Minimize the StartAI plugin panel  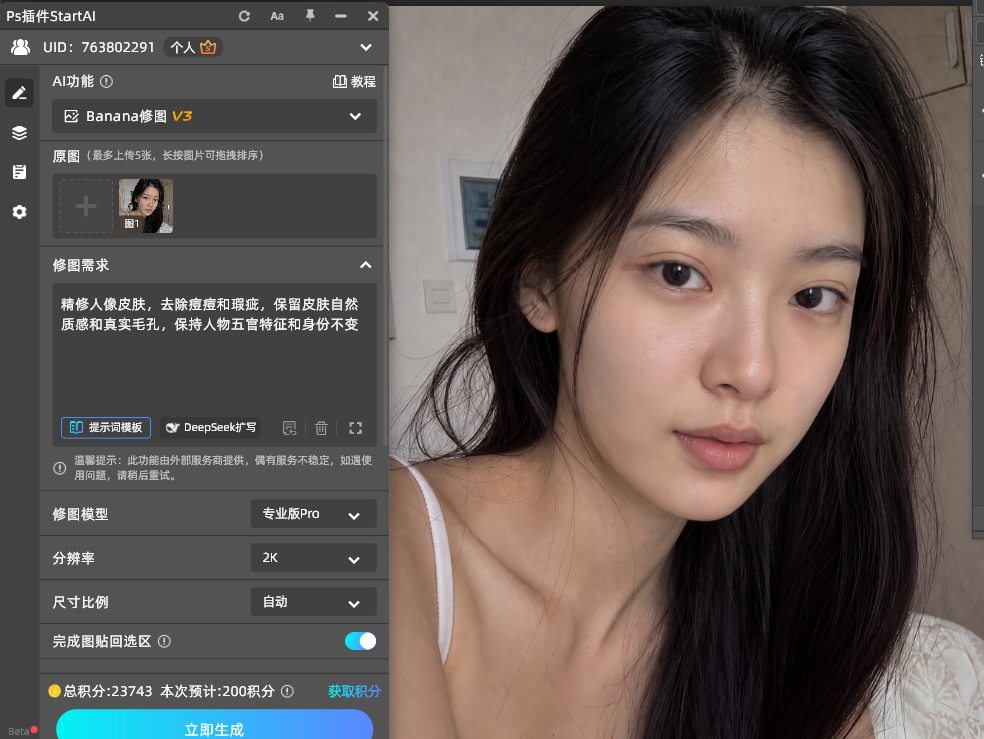click(x=341, y=16)
